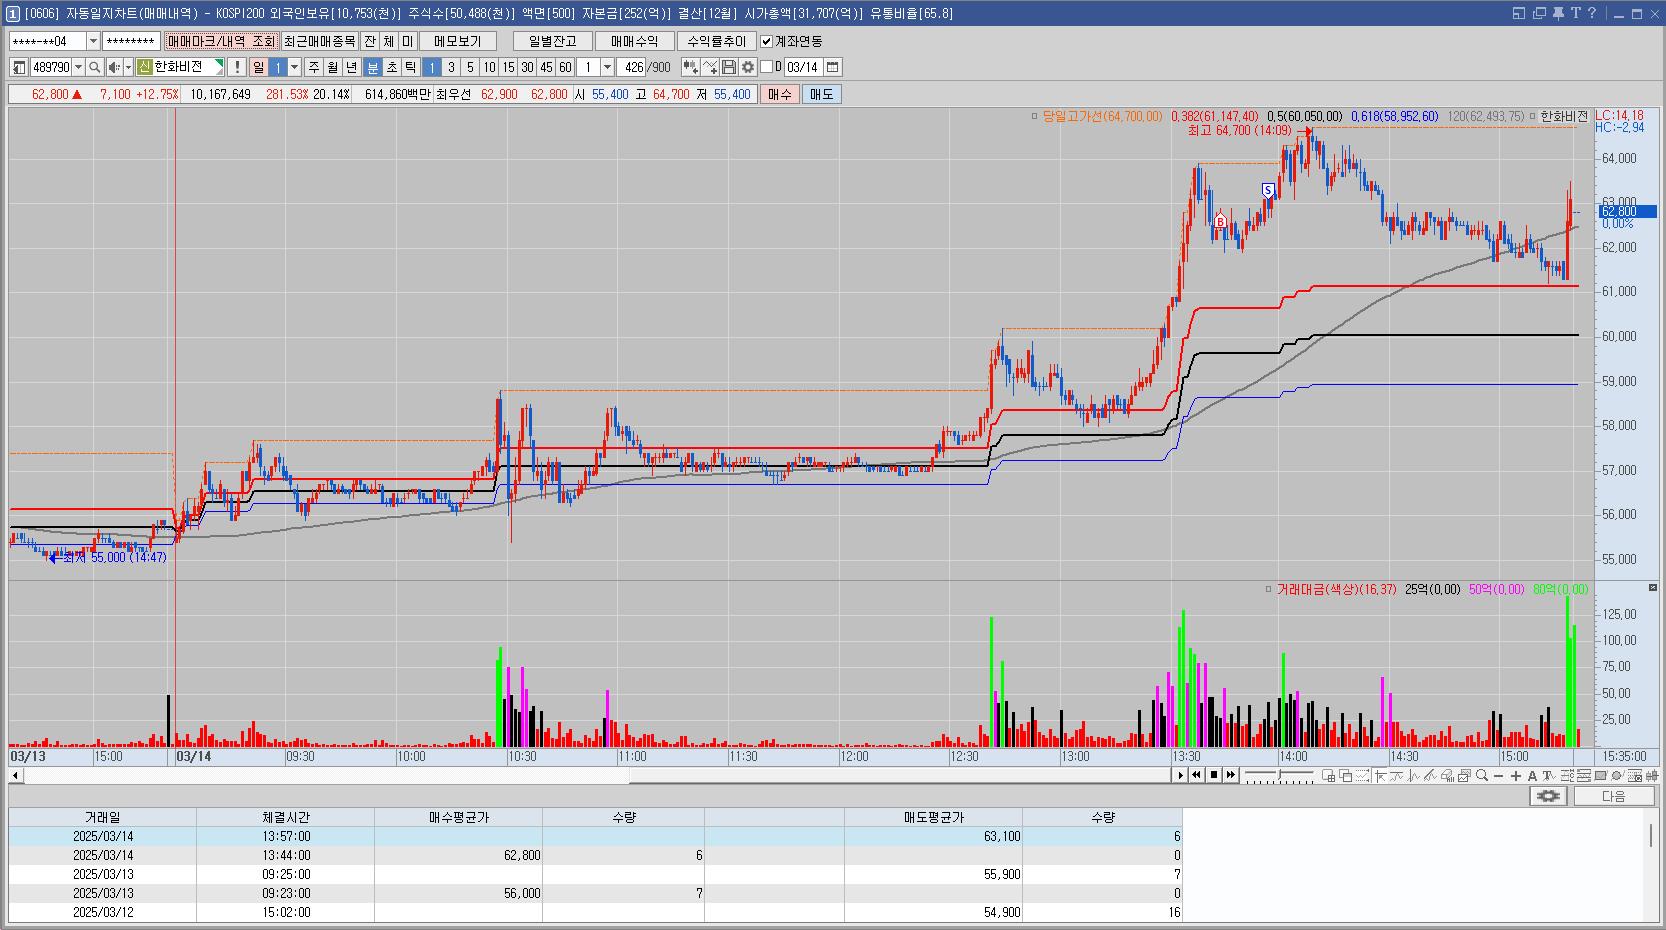The width and height of the screenshot is (1666, 930).
Task: Click the add-indicator candlestick icon
Action: [691, 67]
